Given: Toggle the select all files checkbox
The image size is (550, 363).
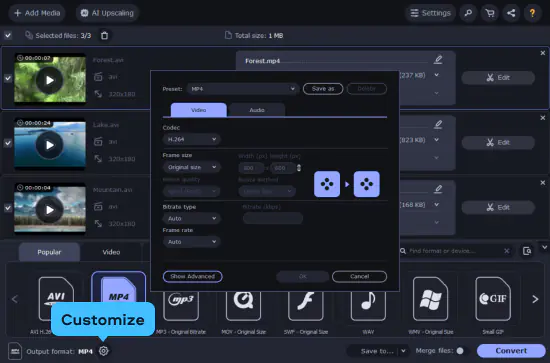Looking at the screenshot, I should pos(8,35).
